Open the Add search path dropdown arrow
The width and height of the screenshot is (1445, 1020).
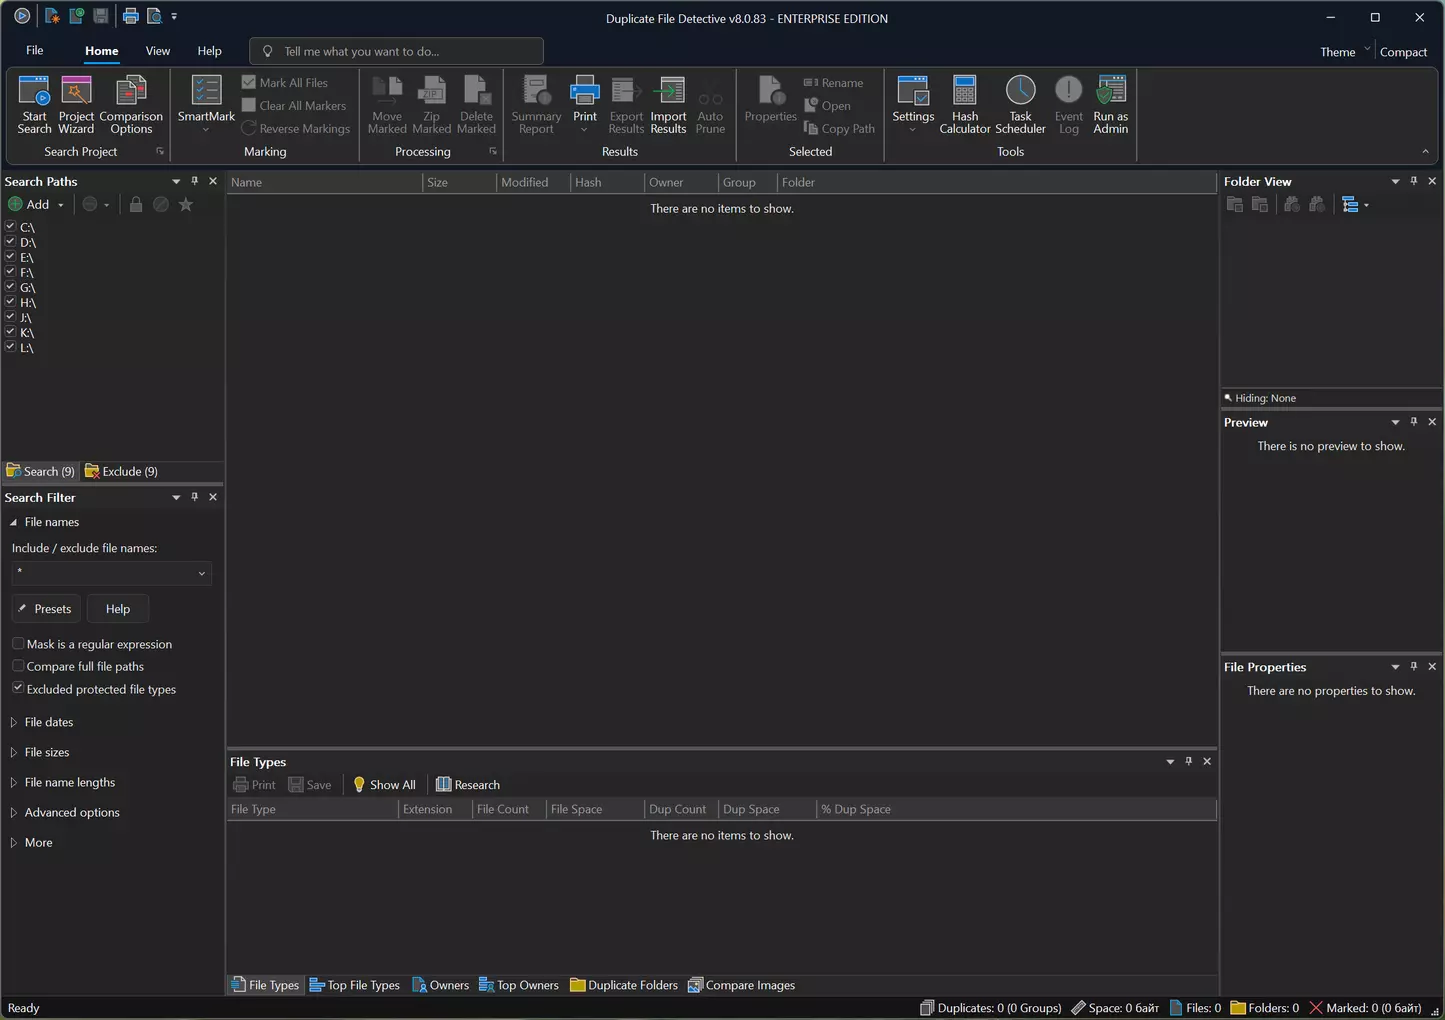pyautogui.click(x=61, y=205)
